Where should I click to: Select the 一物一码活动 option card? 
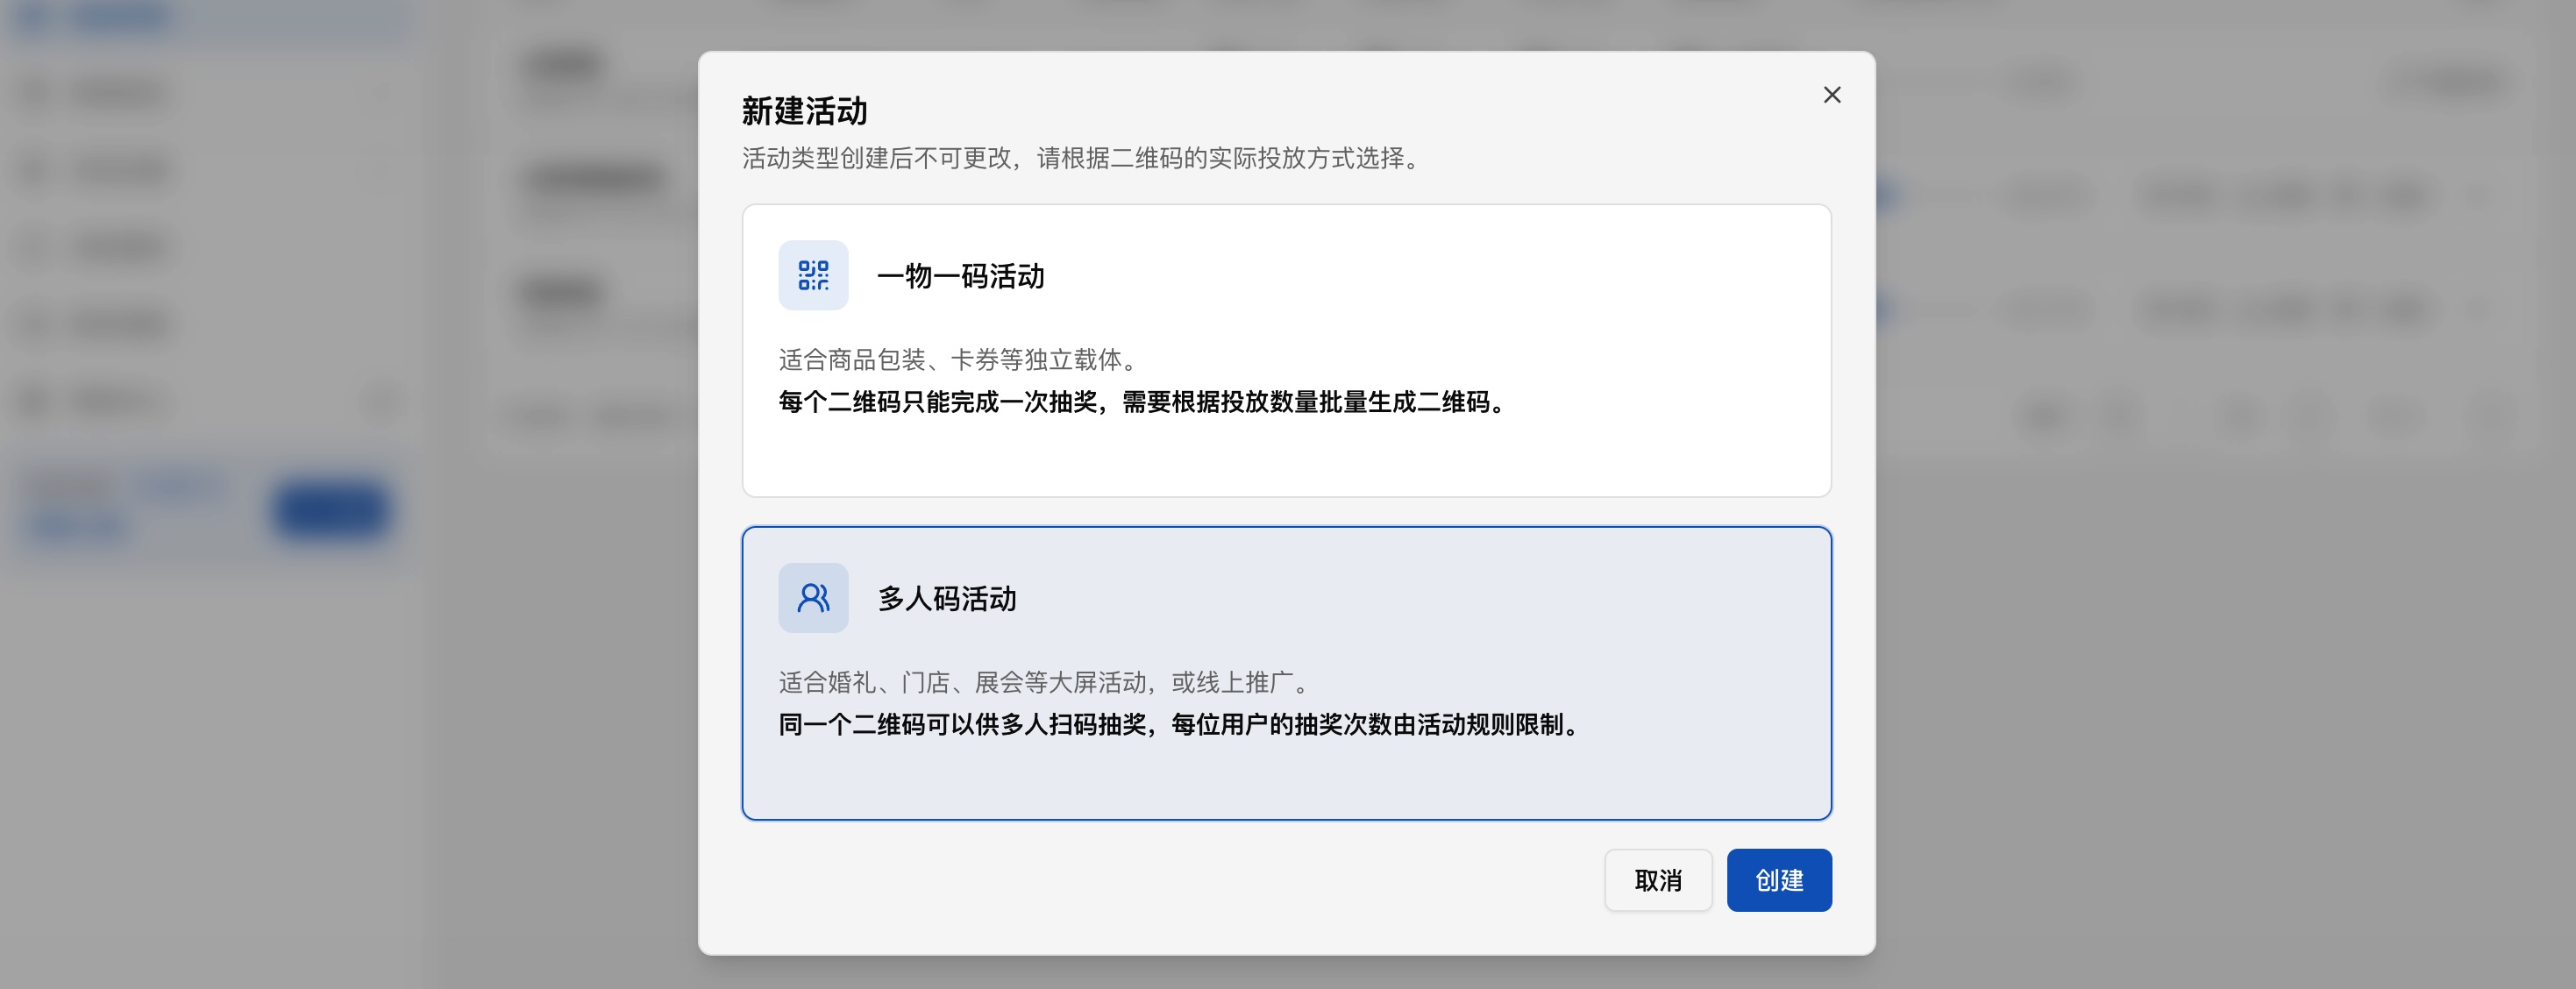[1286, 351]
